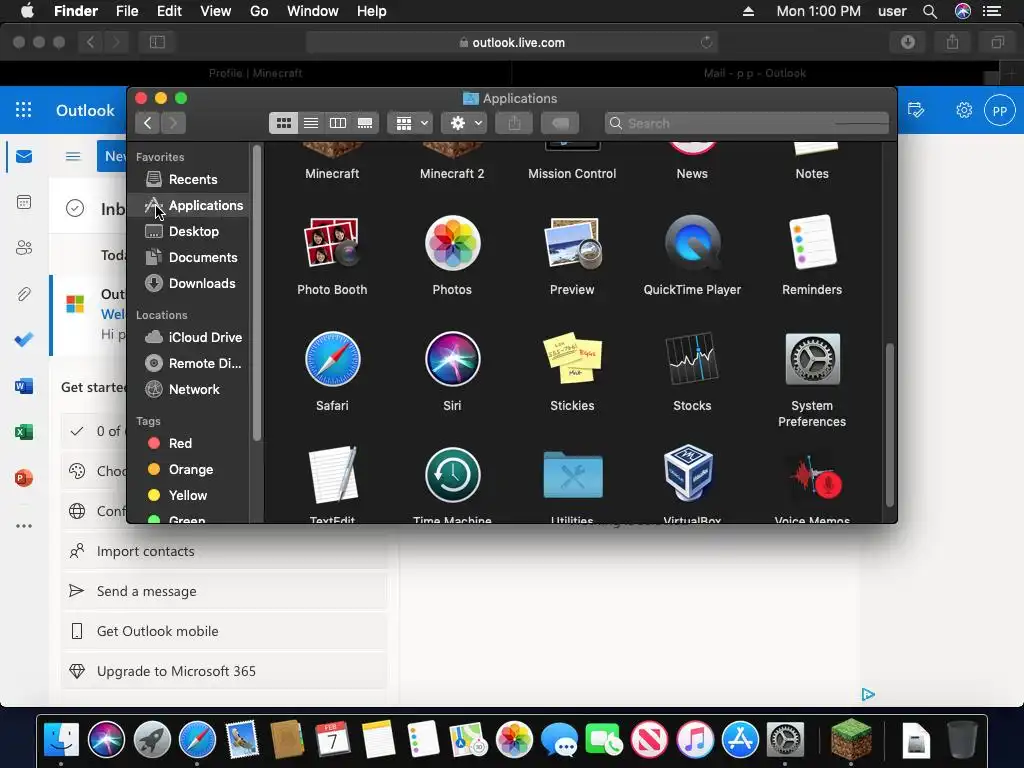1024x768 pixels.
Task: Click the outlook.live.com address bar in Safari
Action: pos(512,42)
